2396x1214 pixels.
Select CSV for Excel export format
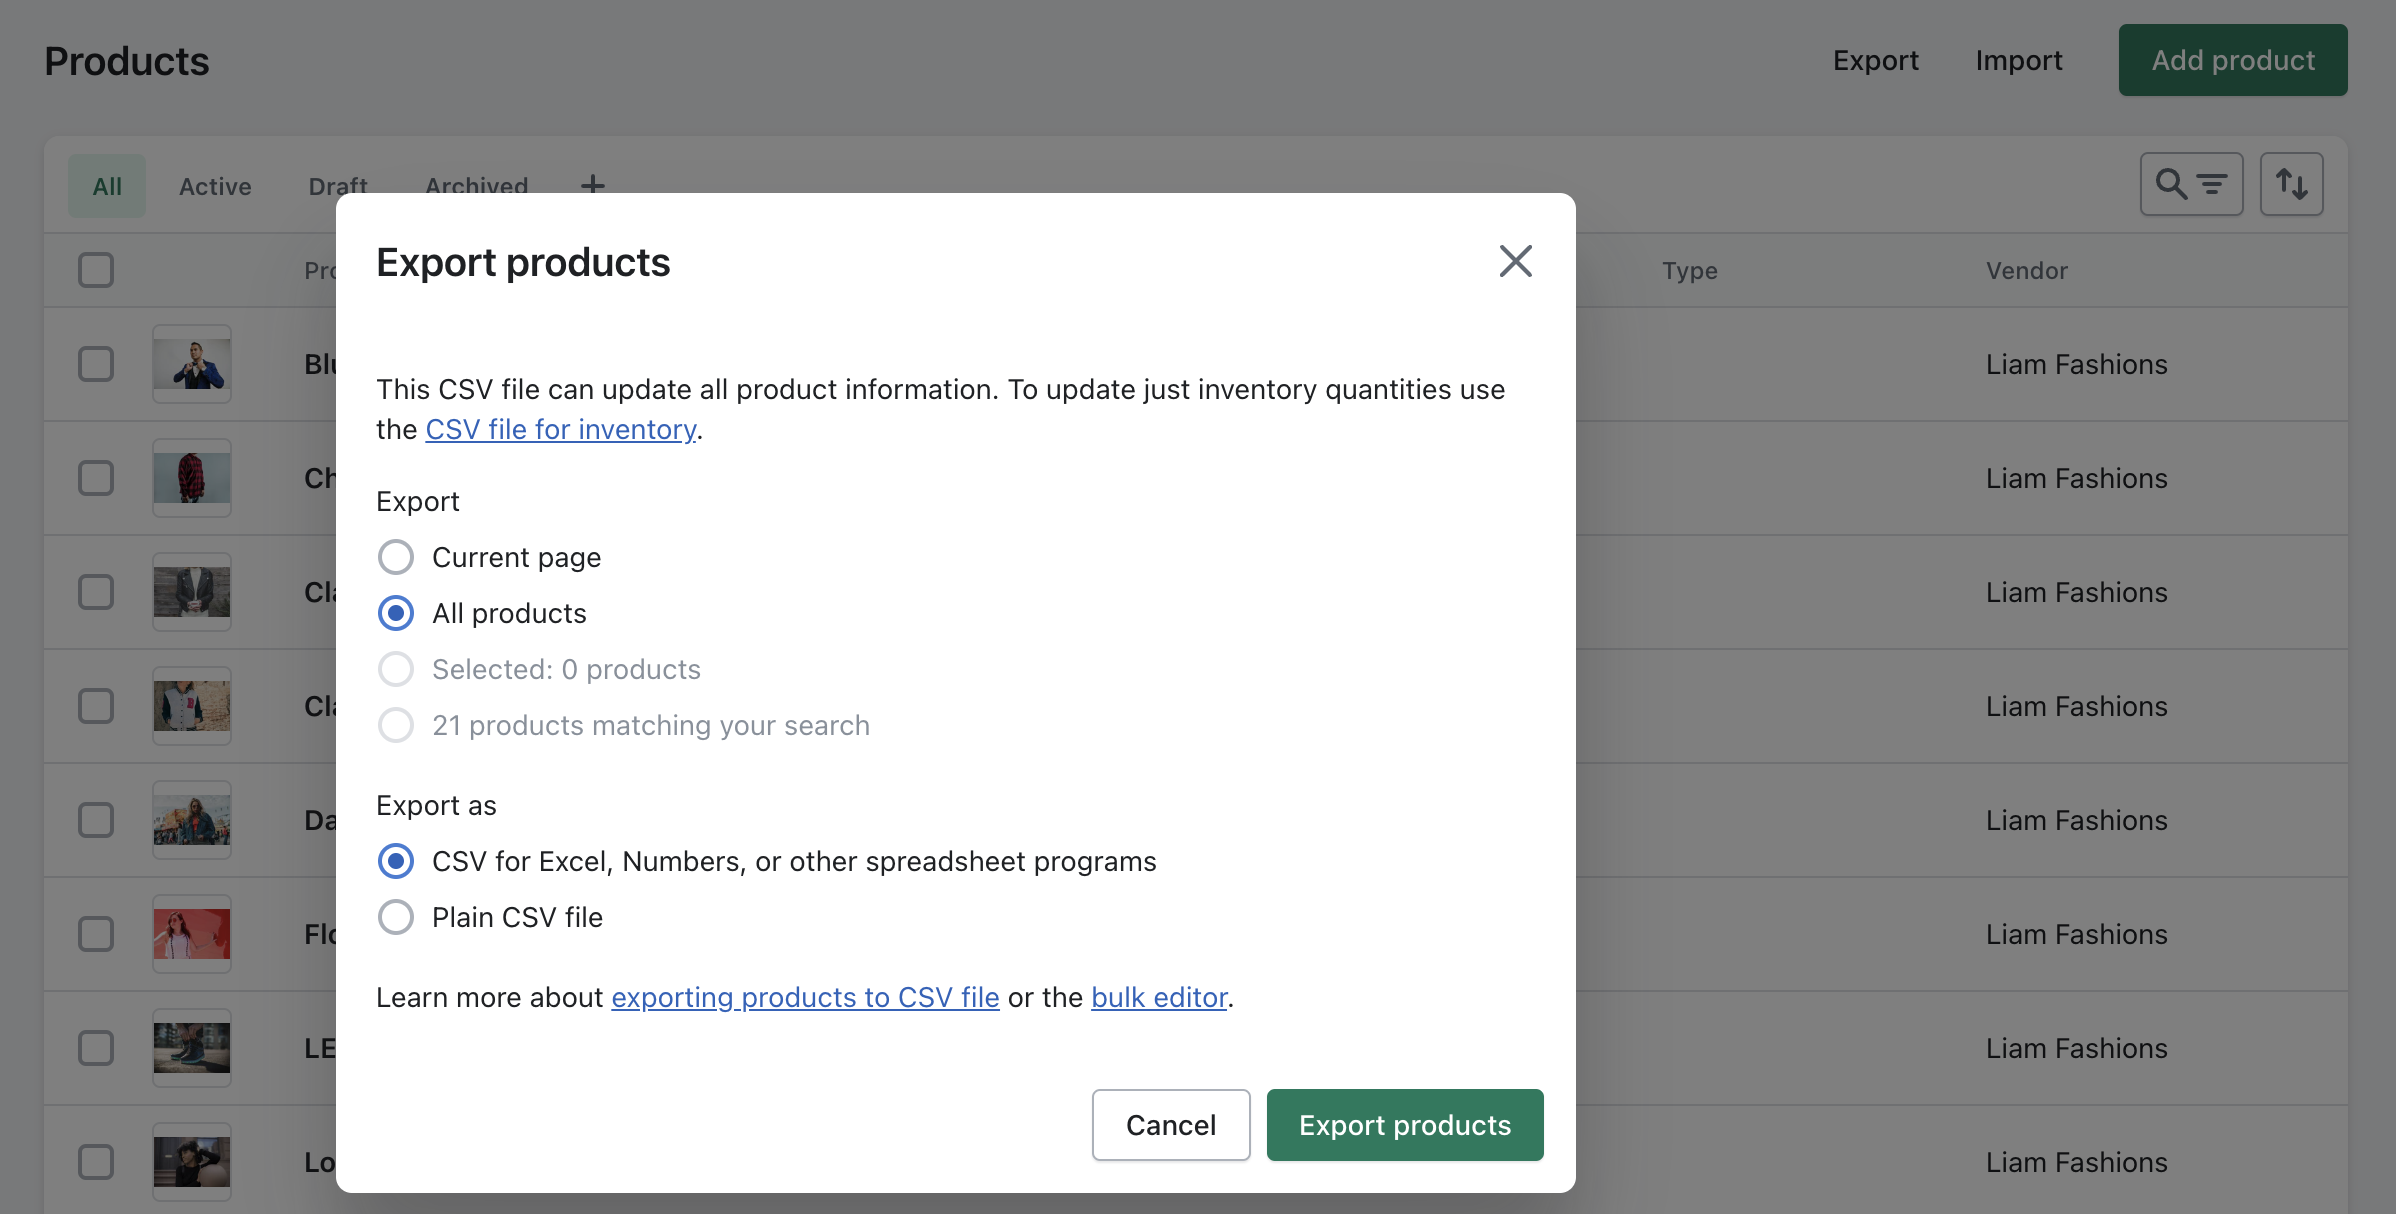point(396,861)
